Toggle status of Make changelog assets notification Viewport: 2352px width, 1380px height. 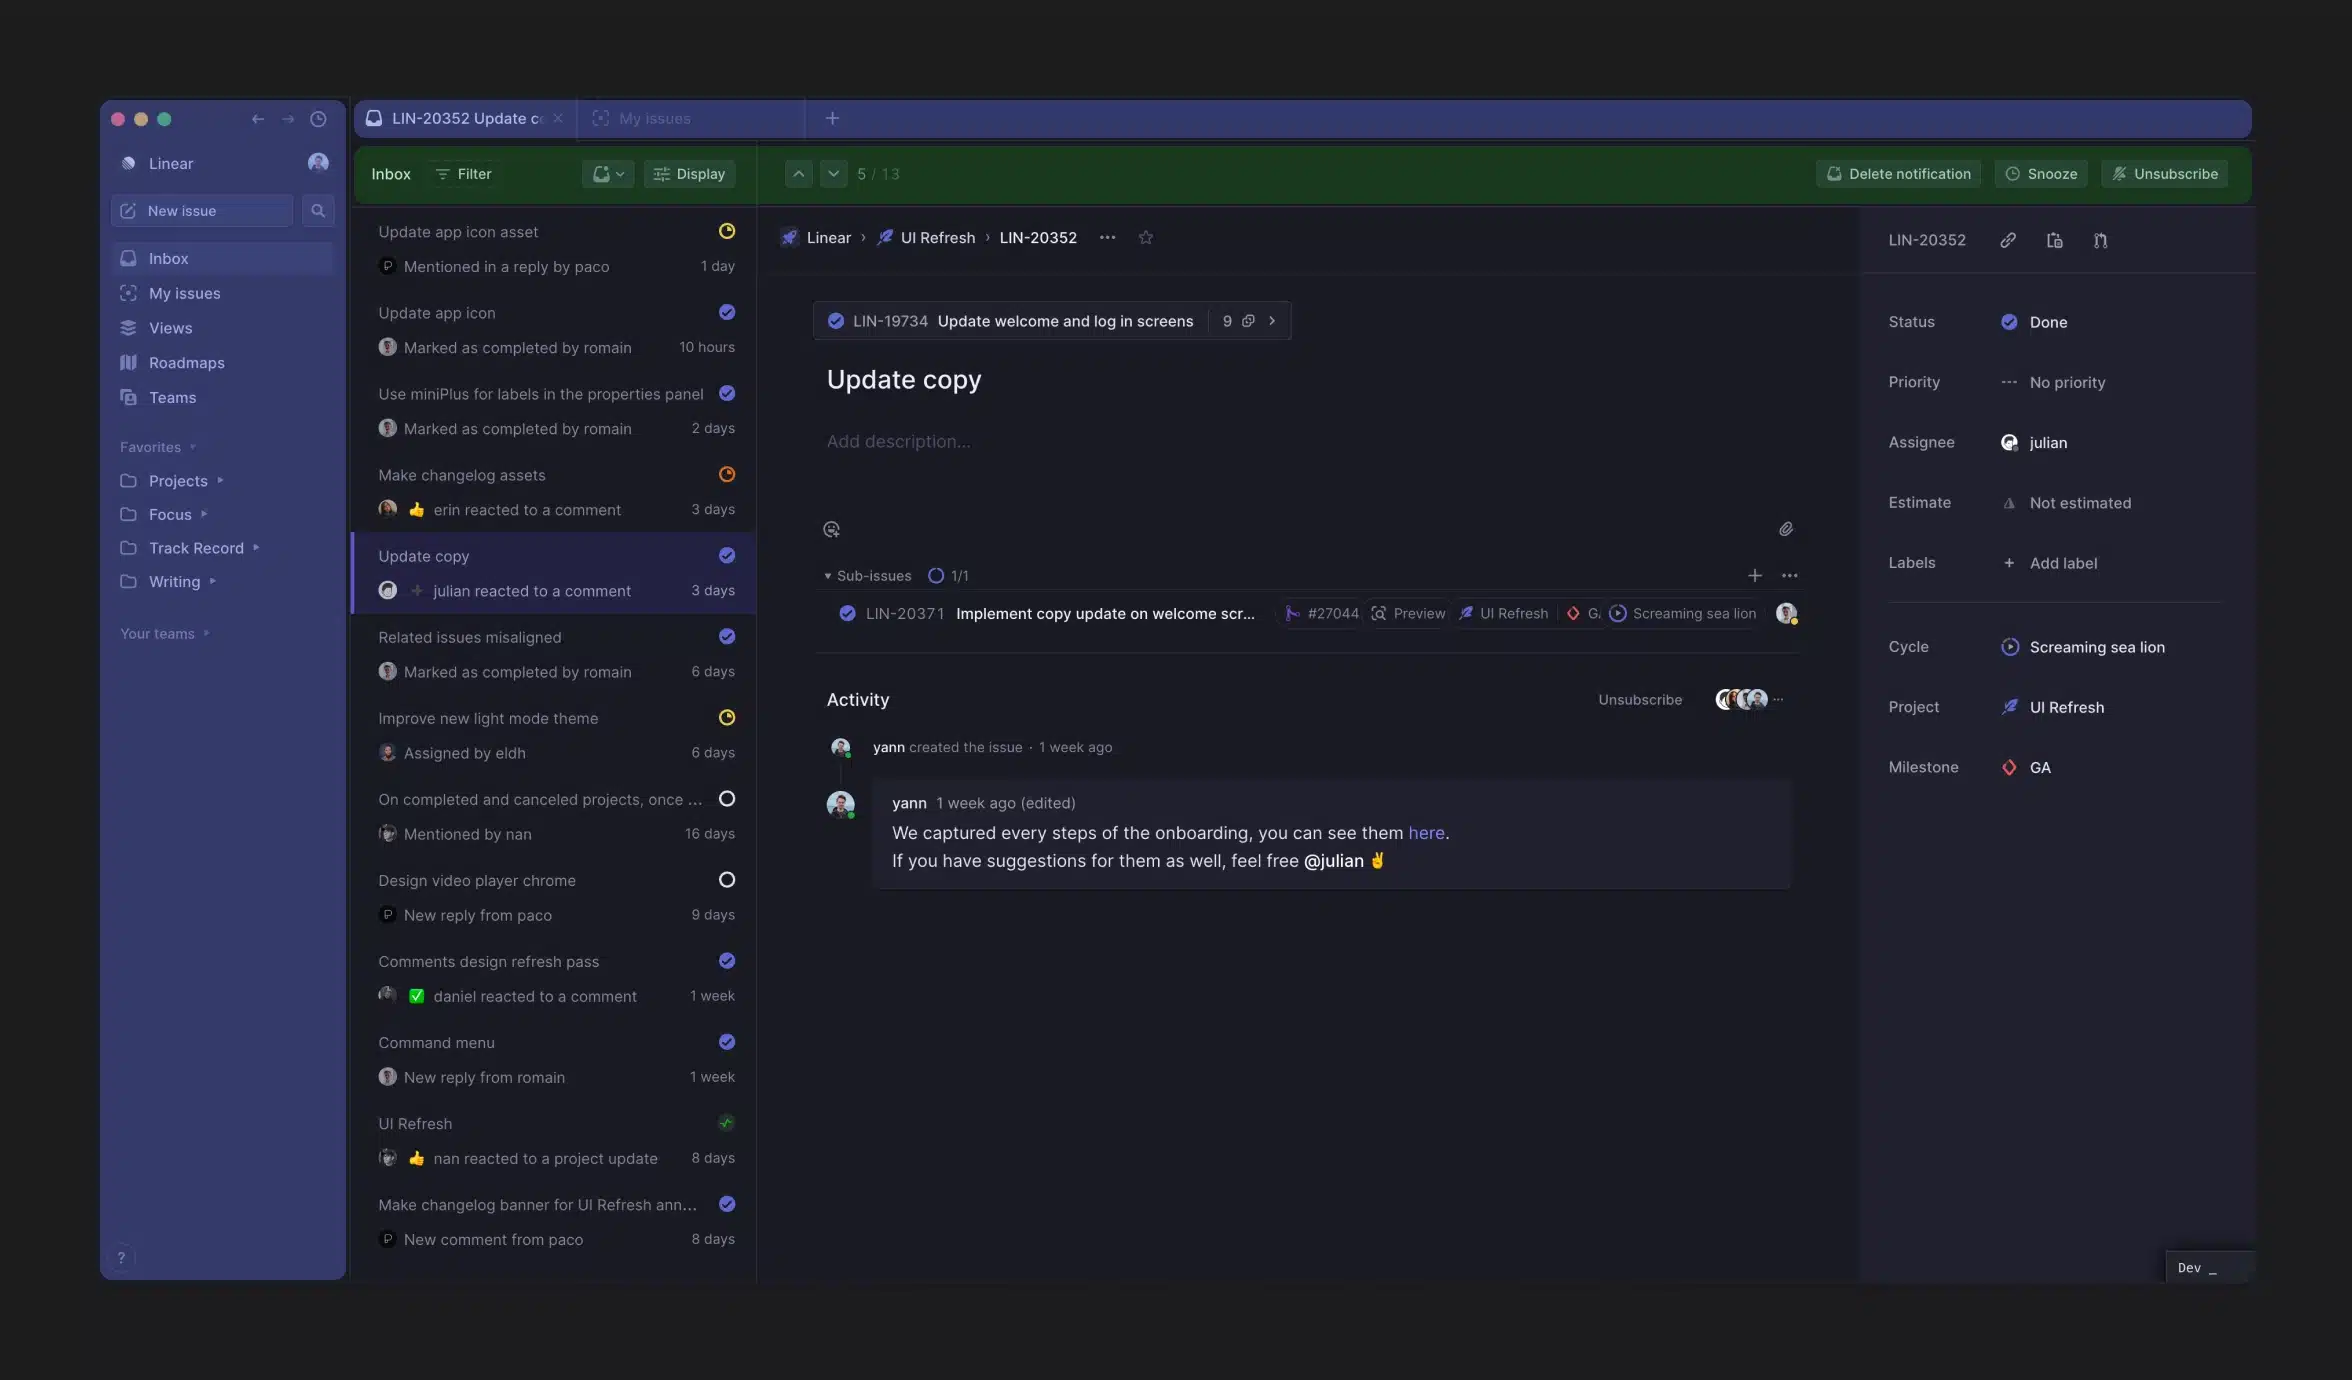click(x=727, y=474)
